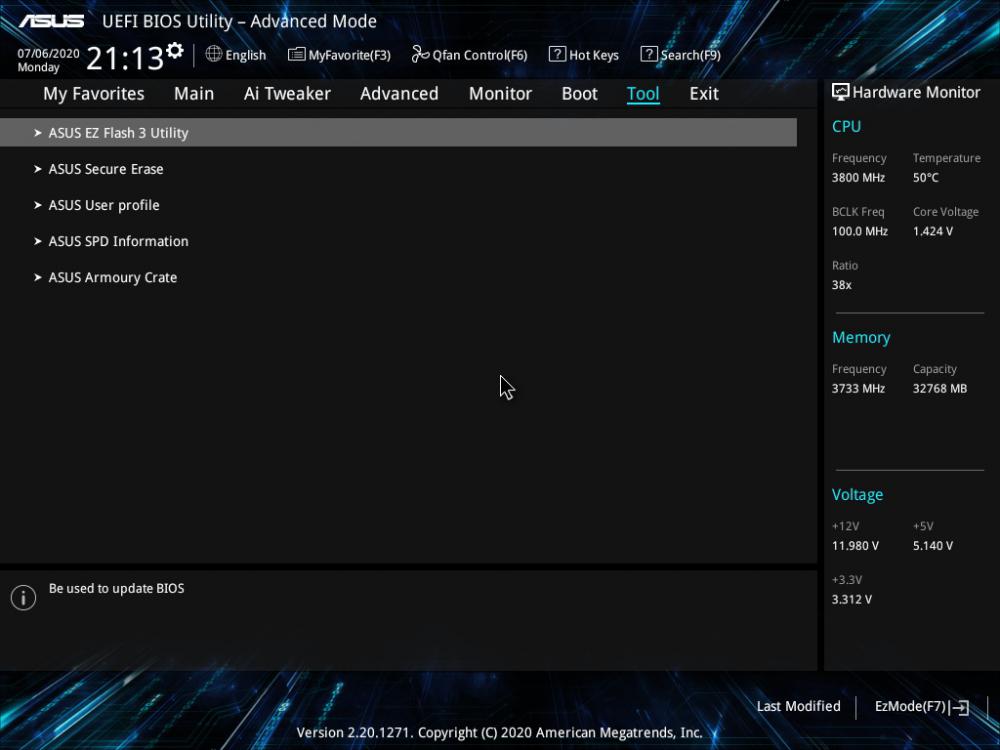Image resolution: width=1000 pixels, height=750 pixels.
Task: Open ASUS EZ Flash 3 Utility
Action: (x=398, y=133)
